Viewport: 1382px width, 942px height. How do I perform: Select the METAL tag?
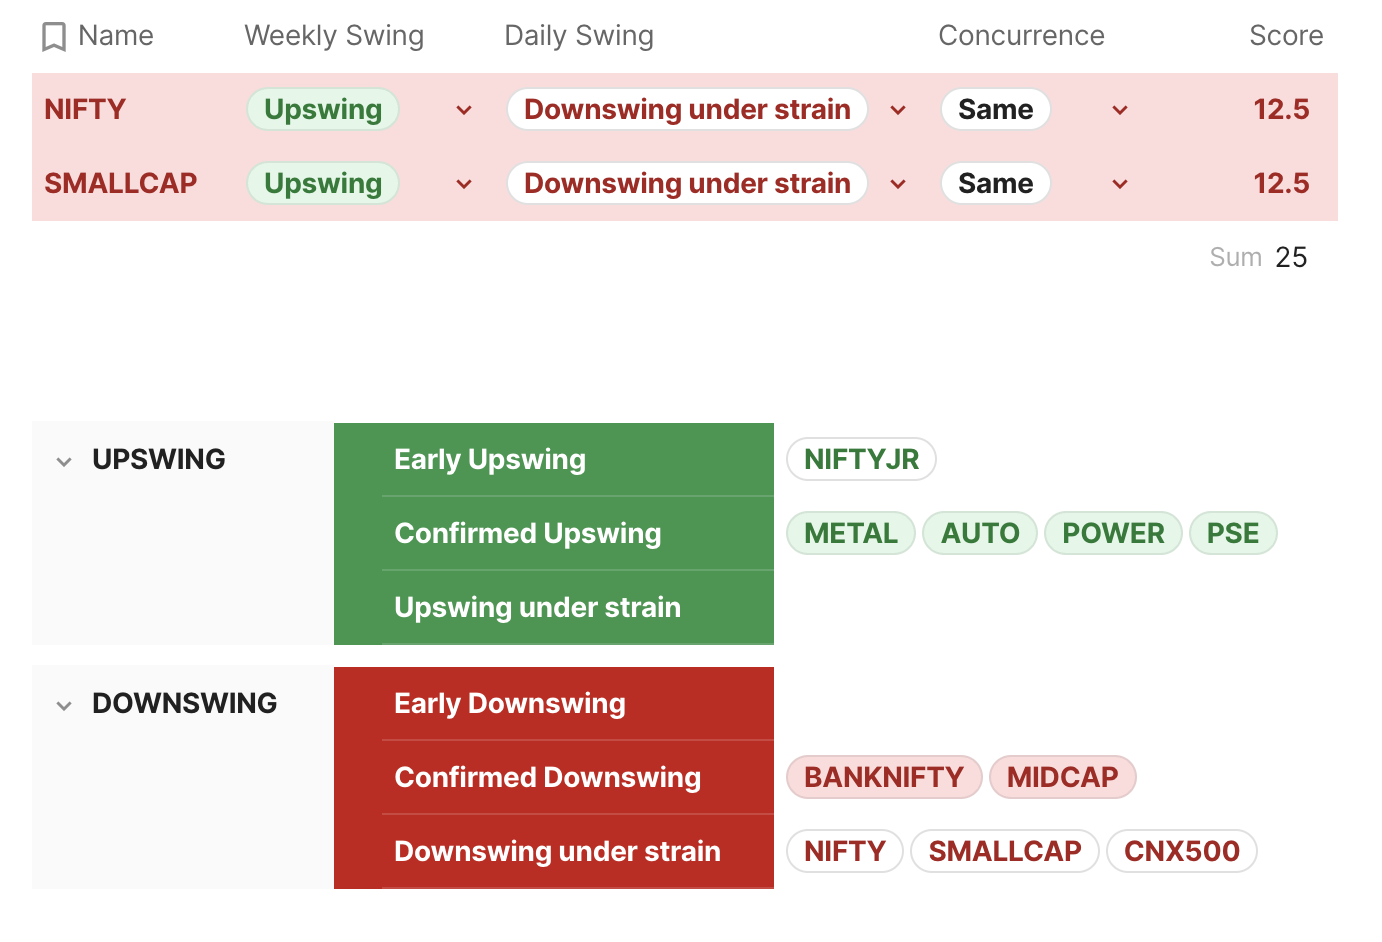[850, 533]
